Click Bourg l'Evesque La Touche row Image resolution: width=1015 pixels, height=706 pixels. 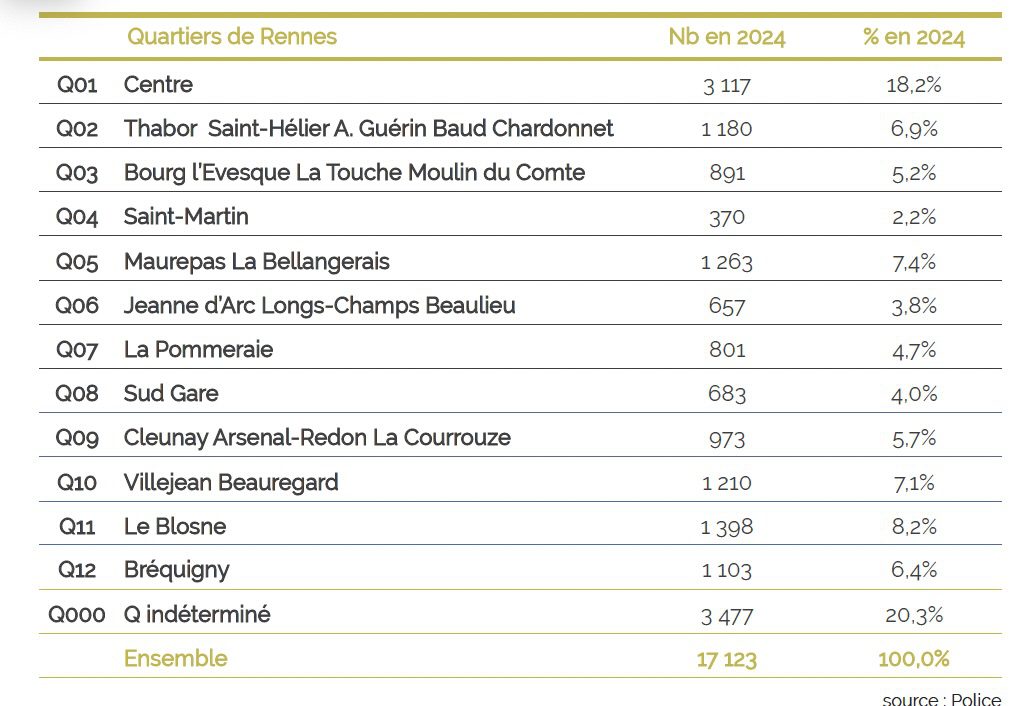tap(354, 173)
